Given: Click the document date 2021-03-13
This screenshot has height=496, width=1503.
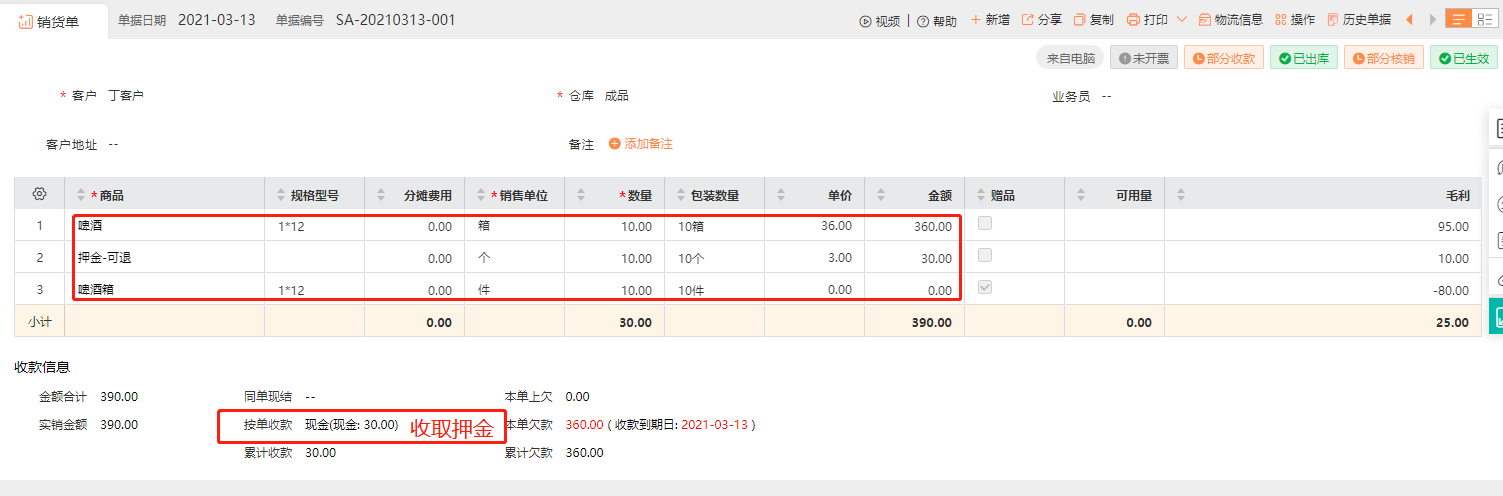Looking at the screenshot, I should pyautogui.click(x=217, y=20).
